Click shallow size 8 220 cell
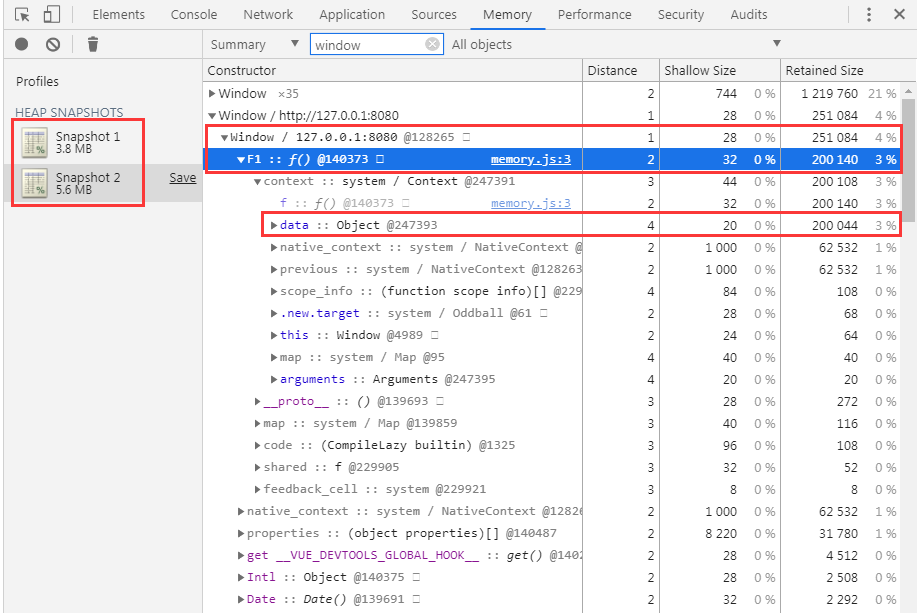 pos(720,533)
